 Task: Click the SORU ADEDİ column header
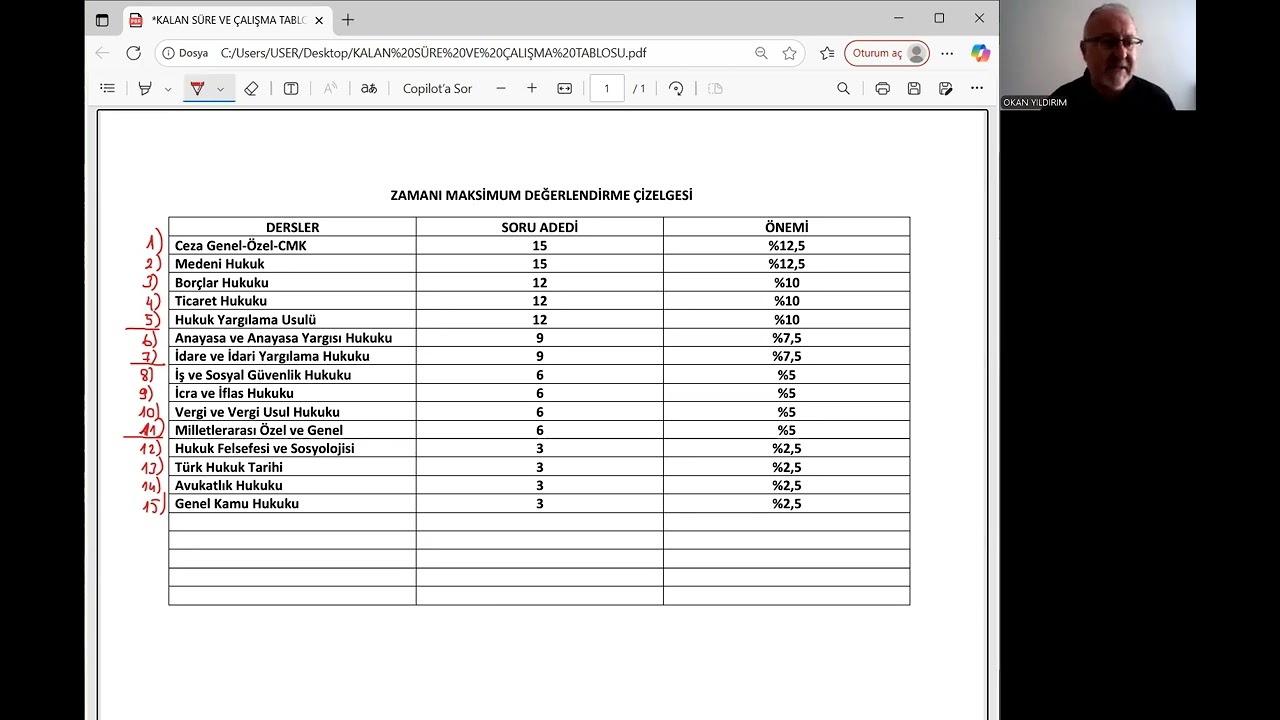click(x=540, y=227)
